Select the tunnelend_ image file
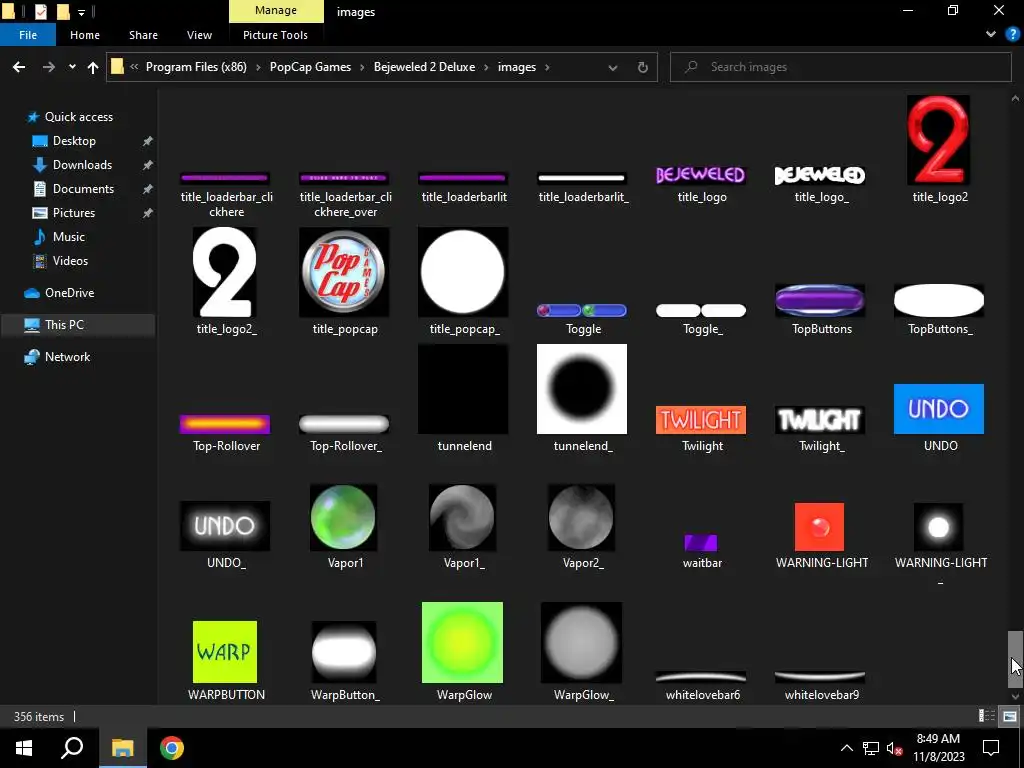The image size is (1024, 768). (x=582, y=389)
